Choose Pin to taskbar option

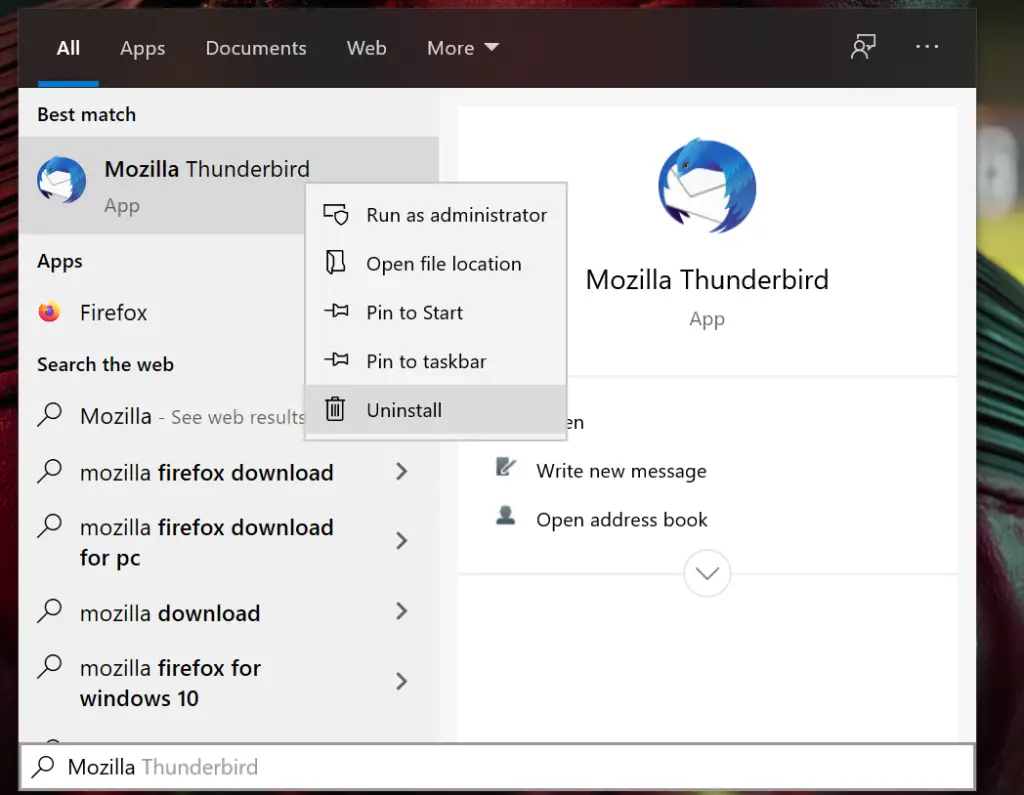point(436,361)
